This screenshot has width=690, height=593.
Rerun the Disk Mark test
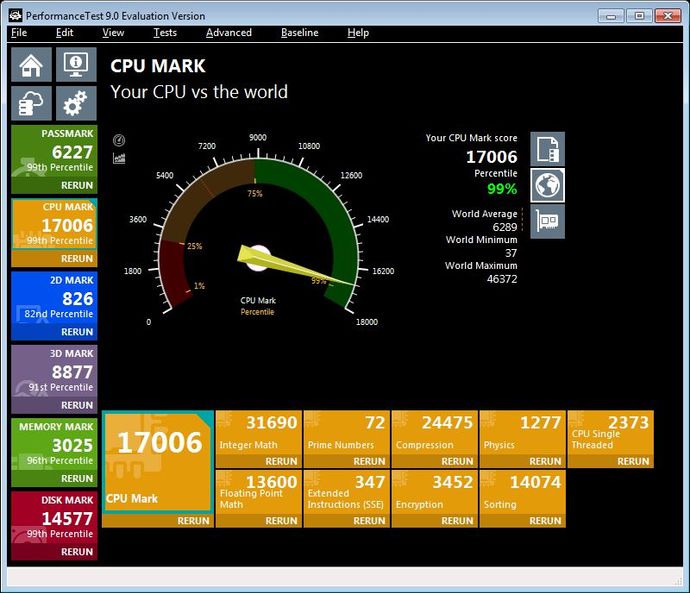pyautogui.click(x=77, y=551)
